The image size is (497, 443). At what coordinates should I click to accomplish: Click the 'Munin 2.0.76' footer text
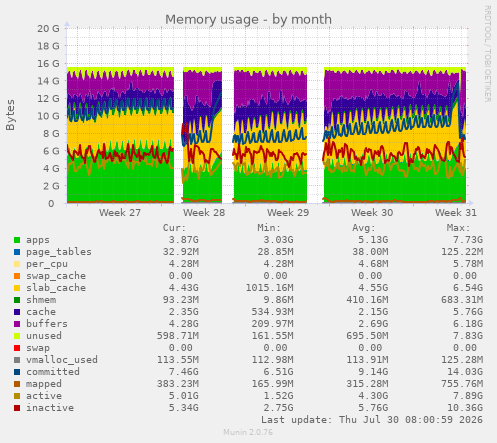pyautogui.click(x=248, y=432)
